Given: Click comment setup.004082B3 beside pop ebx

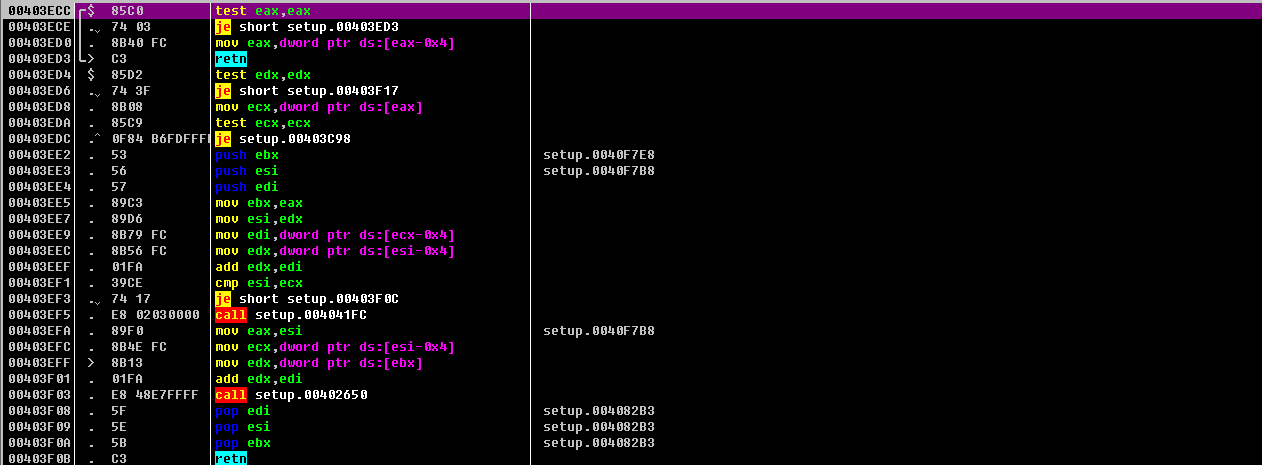Looking at the screenshot, I should coord(599,443).
